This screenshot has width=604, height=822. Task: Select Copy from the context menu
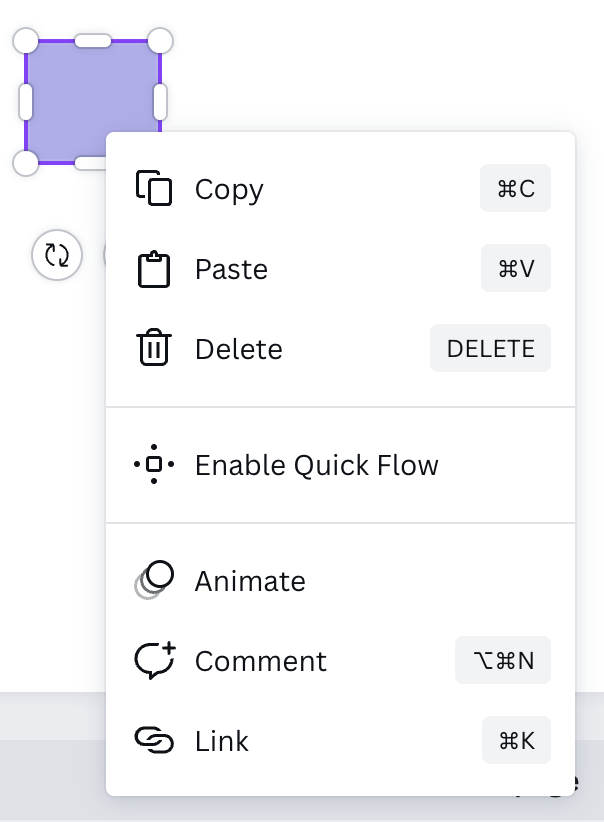point(341,189)
